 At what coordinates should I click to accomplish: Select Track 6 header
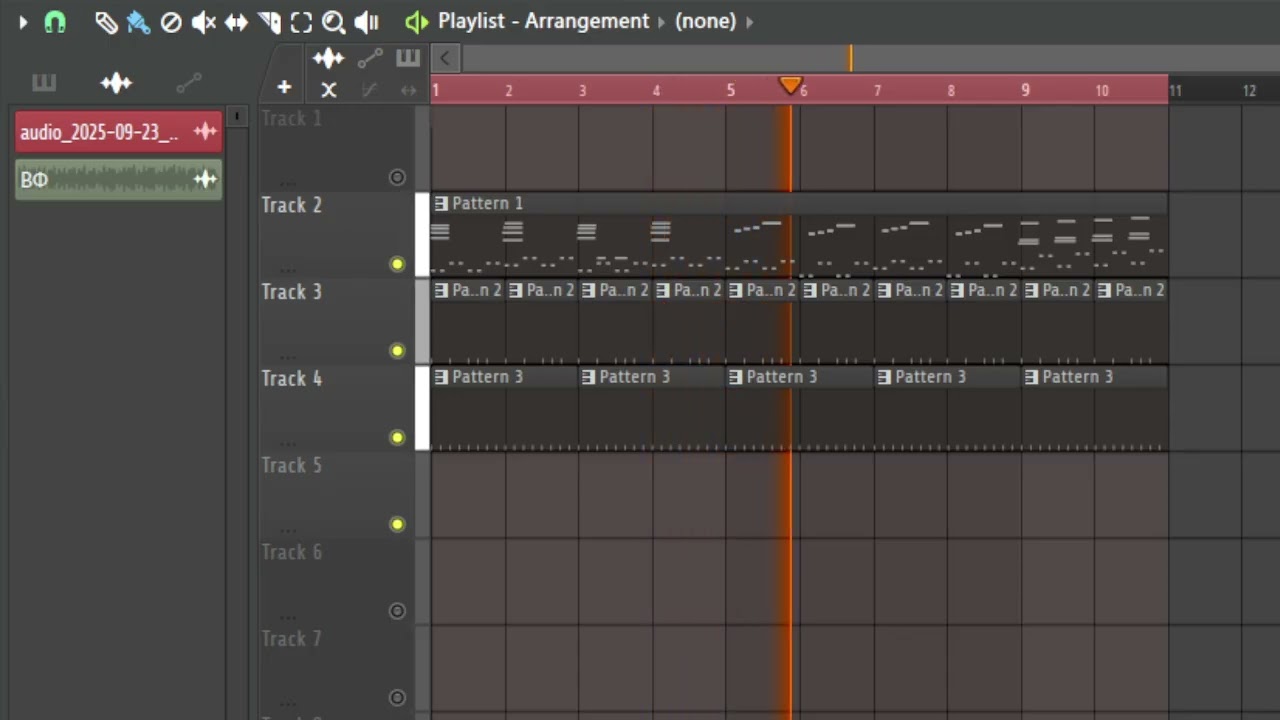pyautogui.click(x=336, y=583)
